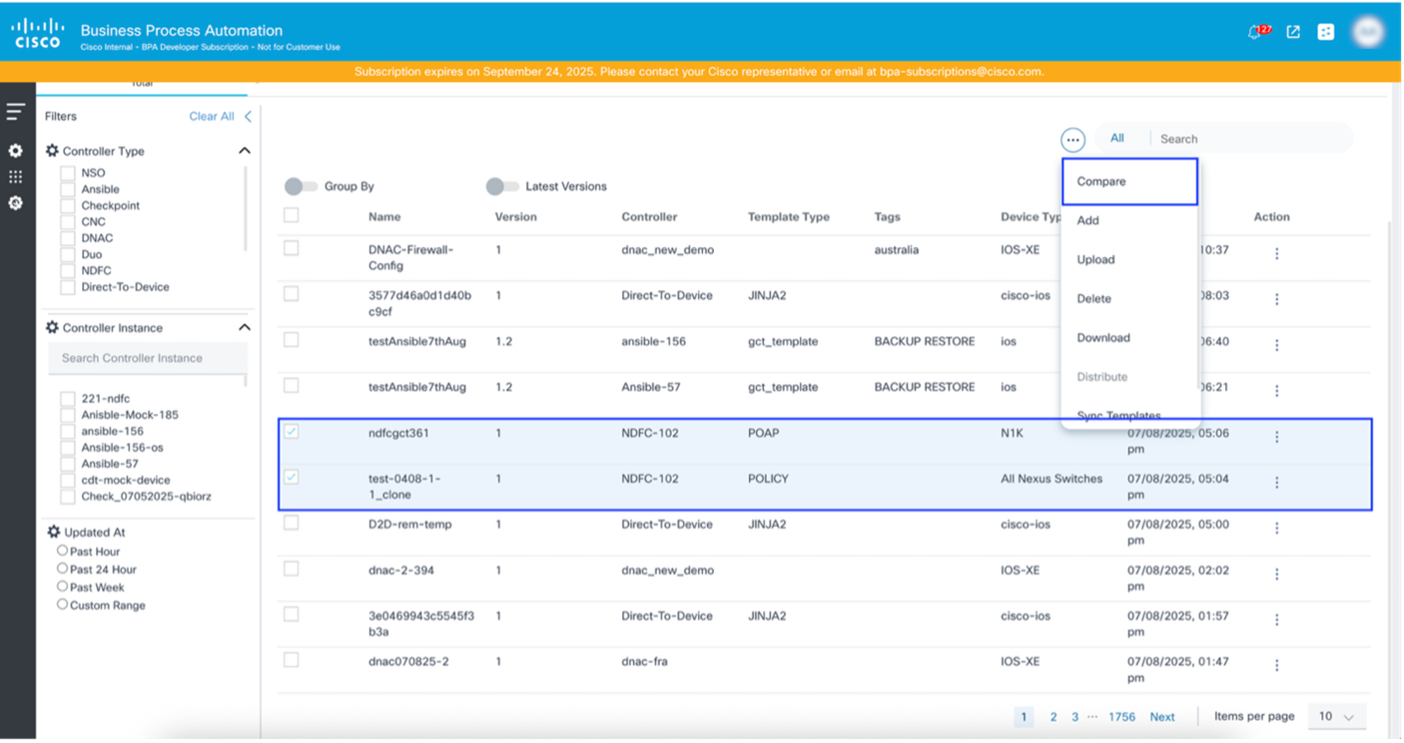Click the Template Type column header

[x=789, y=217]
